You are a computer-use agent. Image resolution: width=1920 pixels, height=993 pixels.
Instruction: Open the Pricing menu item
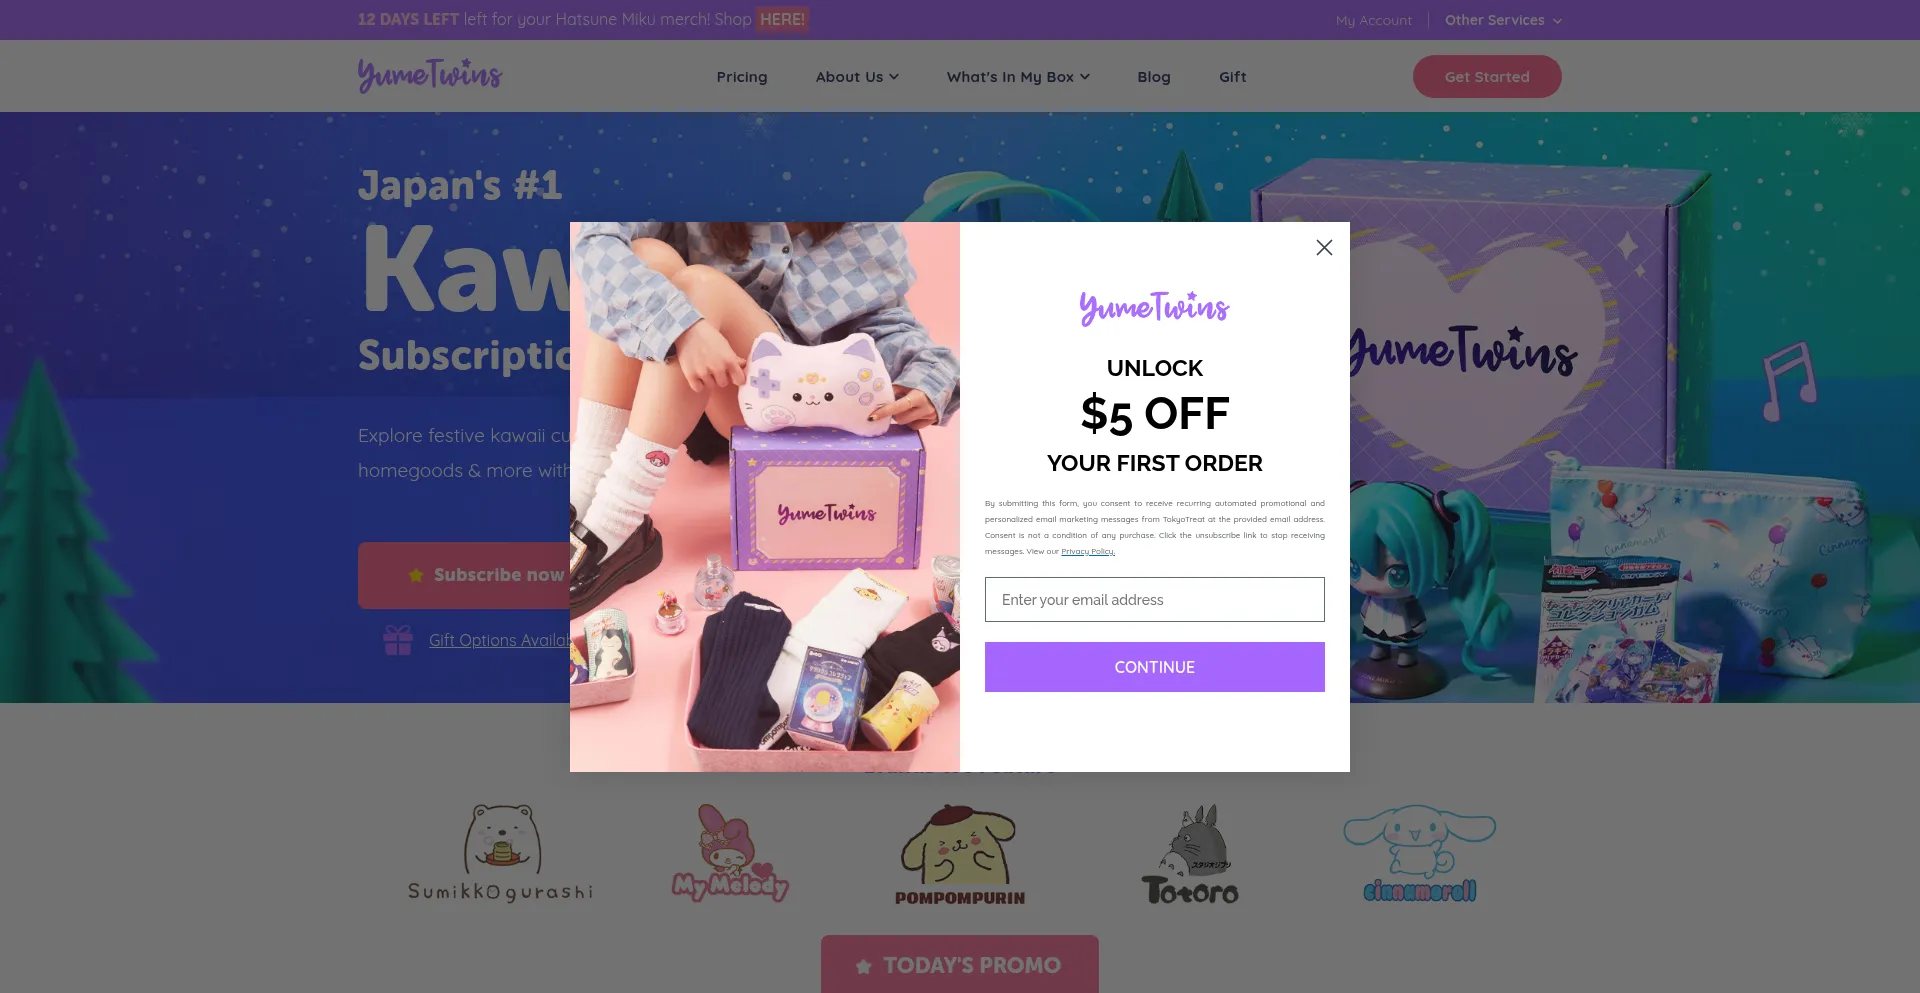742,77
